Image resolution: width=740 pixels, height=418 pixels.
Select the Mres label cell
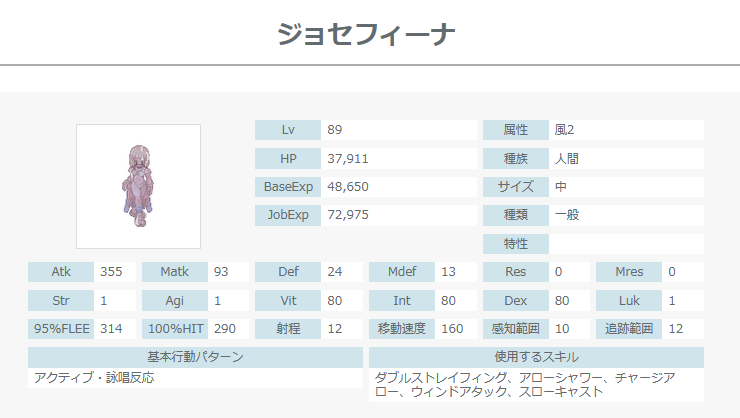tap(629, 272)
